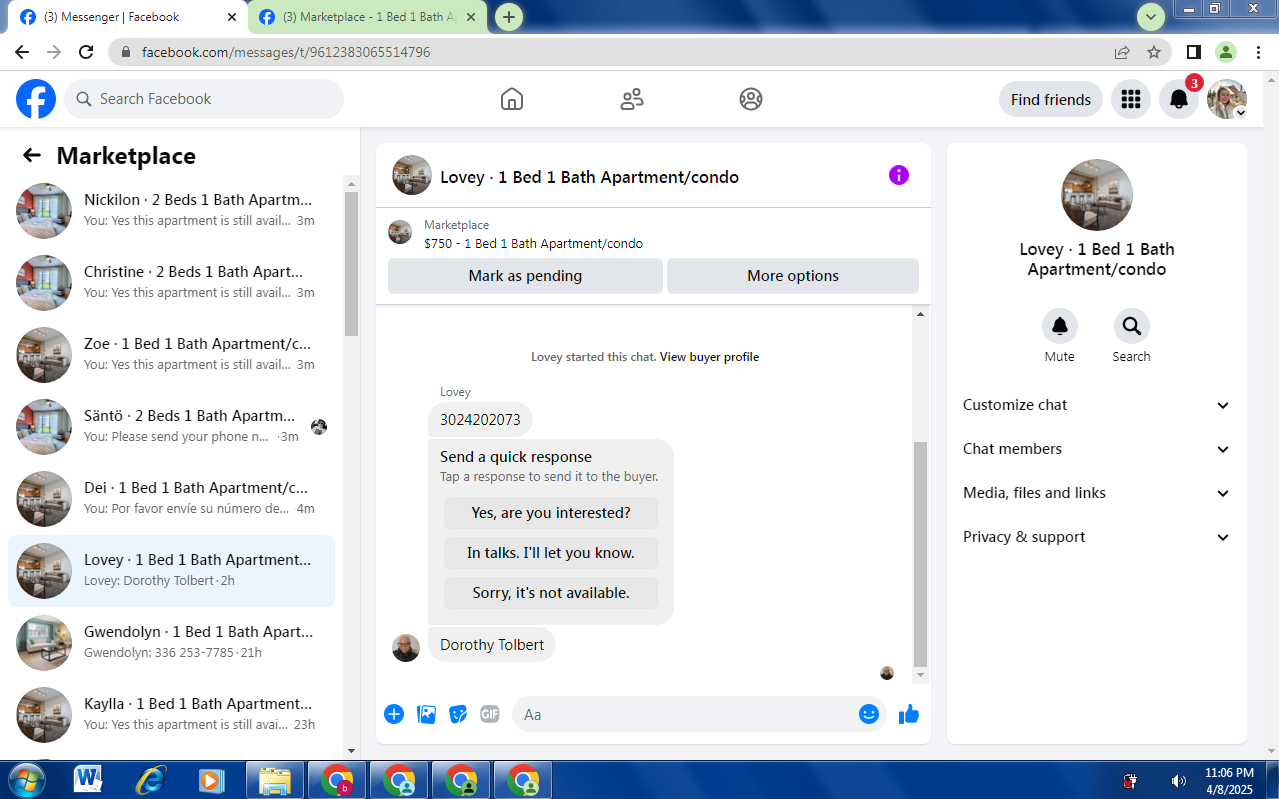The height and width of the screenshot is (799, 1279).
Task: Open the Home feed icon
Action: [512, 99]
